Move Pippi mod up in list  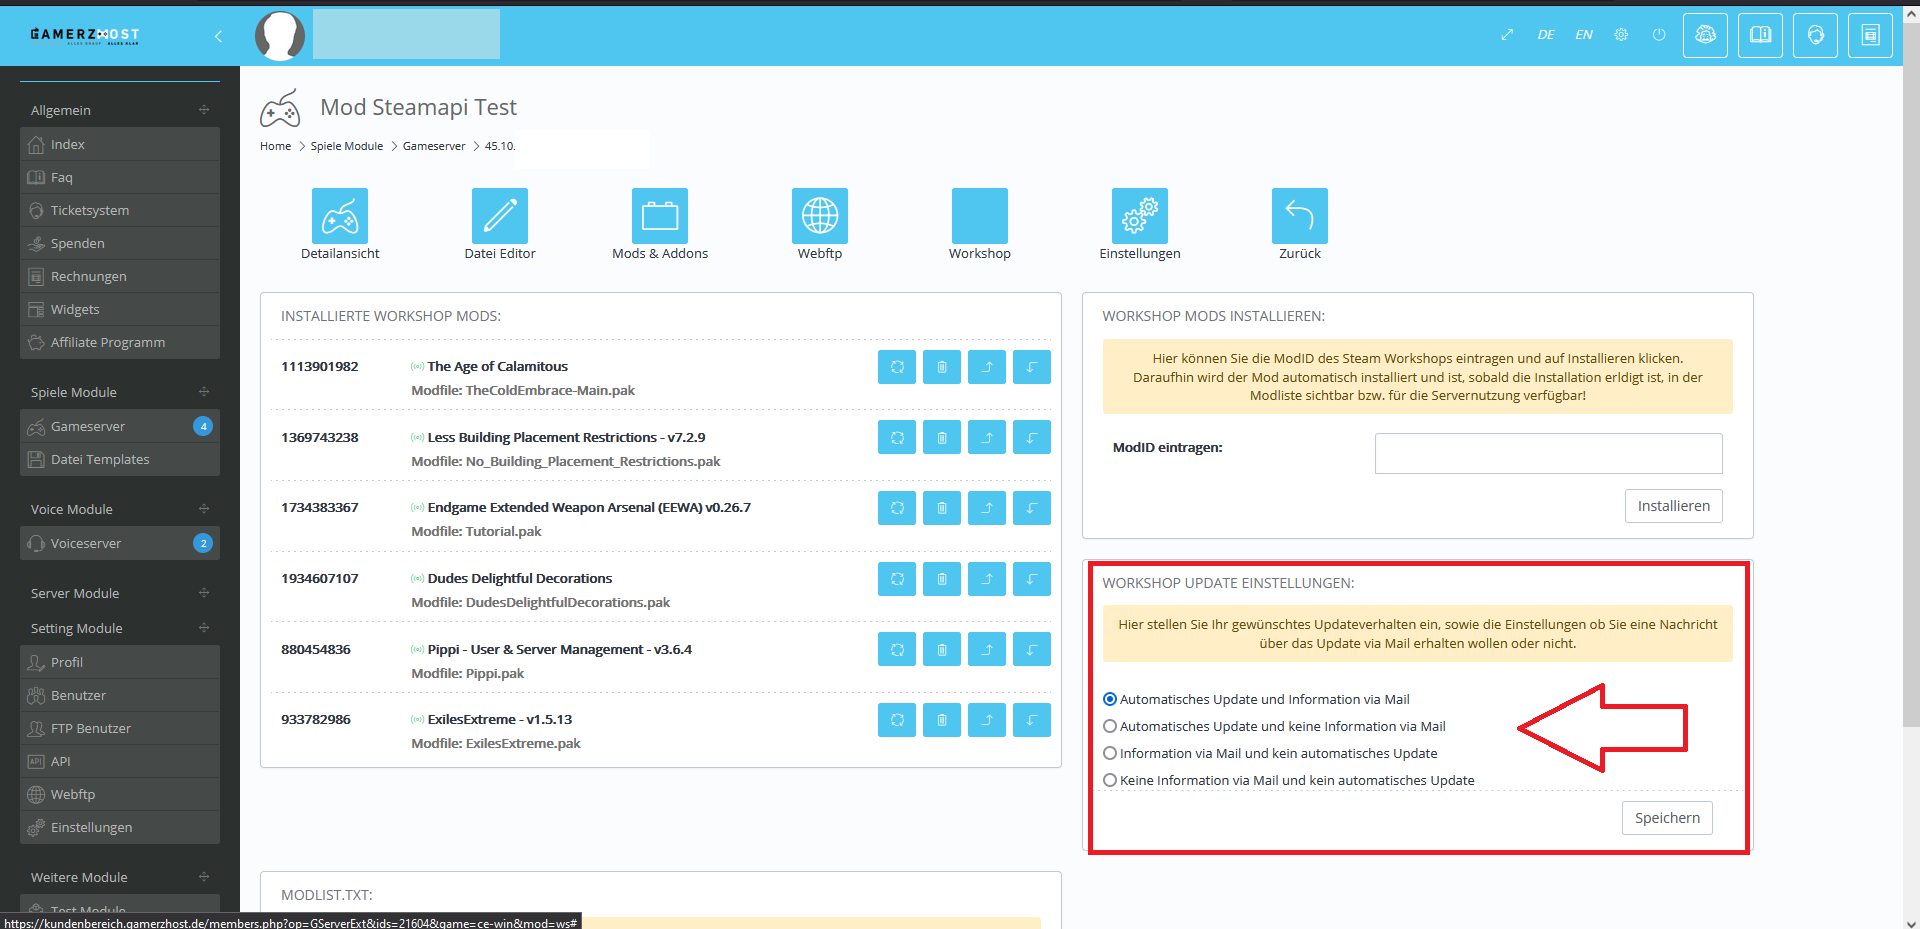pyautogui.click(x=986, y=650)
